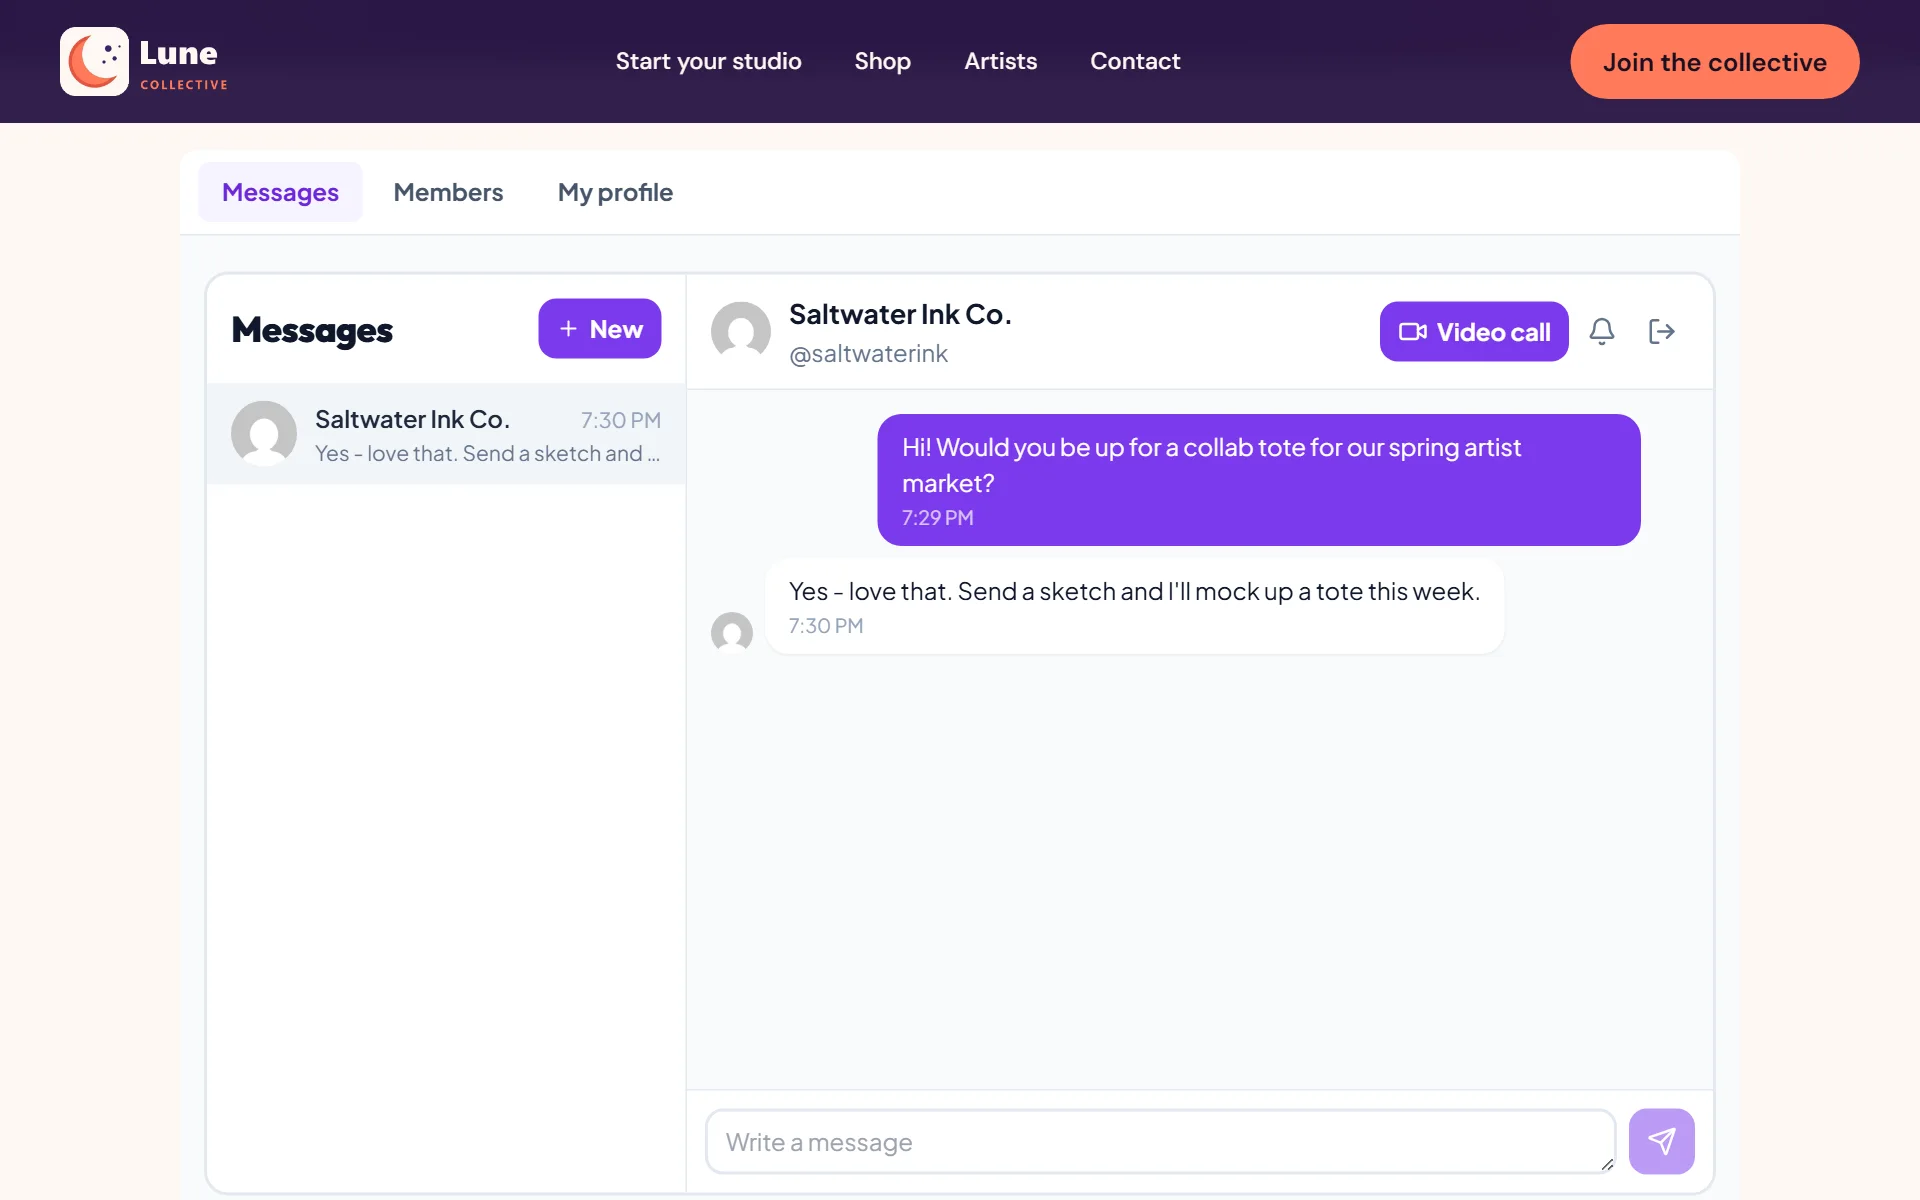The height and width of the screenshot is (1200, 1920).
Task: Grab the textarea resize handle corner
Action: [1607, 1164]
